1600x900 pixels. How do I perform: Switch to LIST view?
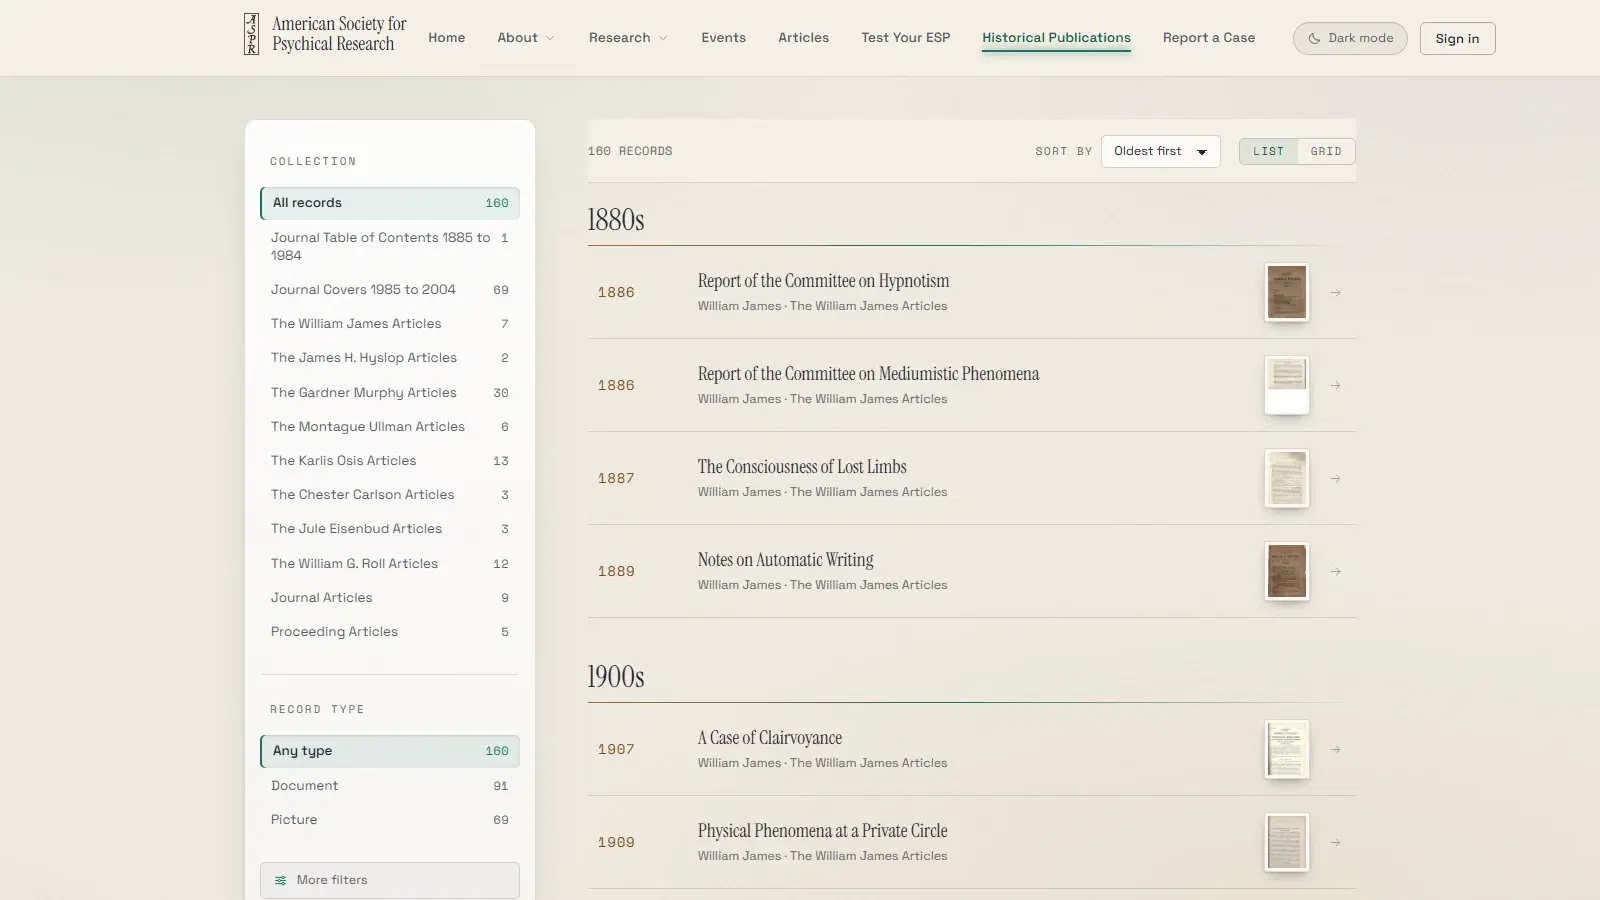tap(1268, 151)
